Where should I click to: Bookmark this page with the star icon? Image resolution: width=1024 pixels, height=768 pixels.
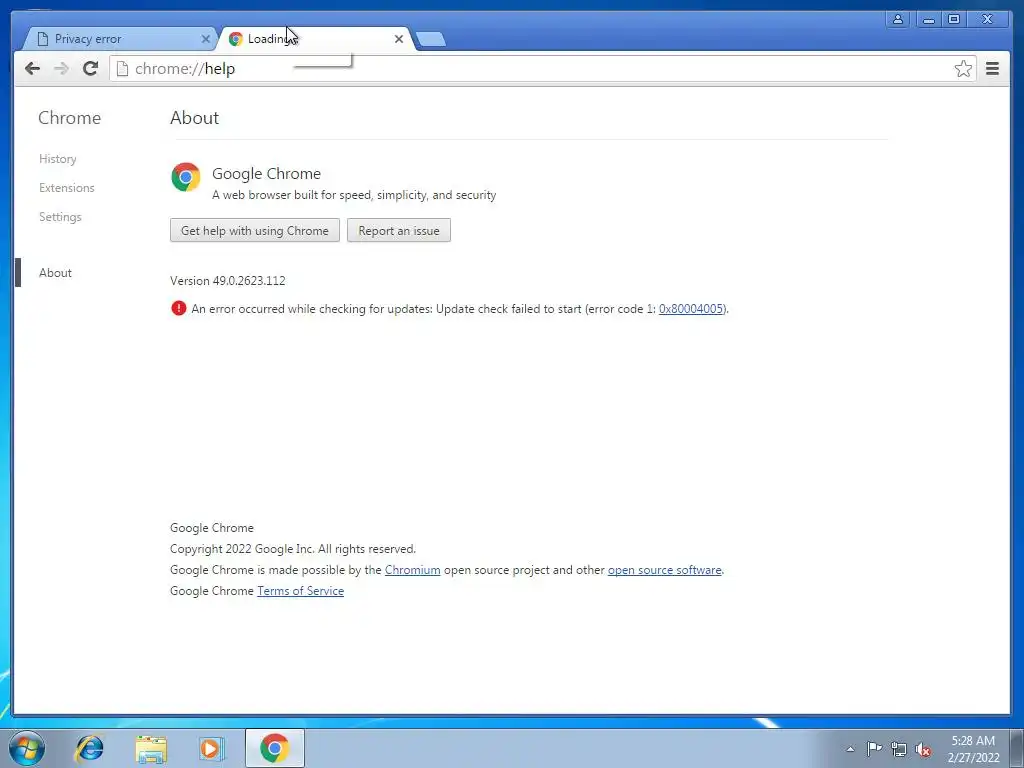click(963, 69)
